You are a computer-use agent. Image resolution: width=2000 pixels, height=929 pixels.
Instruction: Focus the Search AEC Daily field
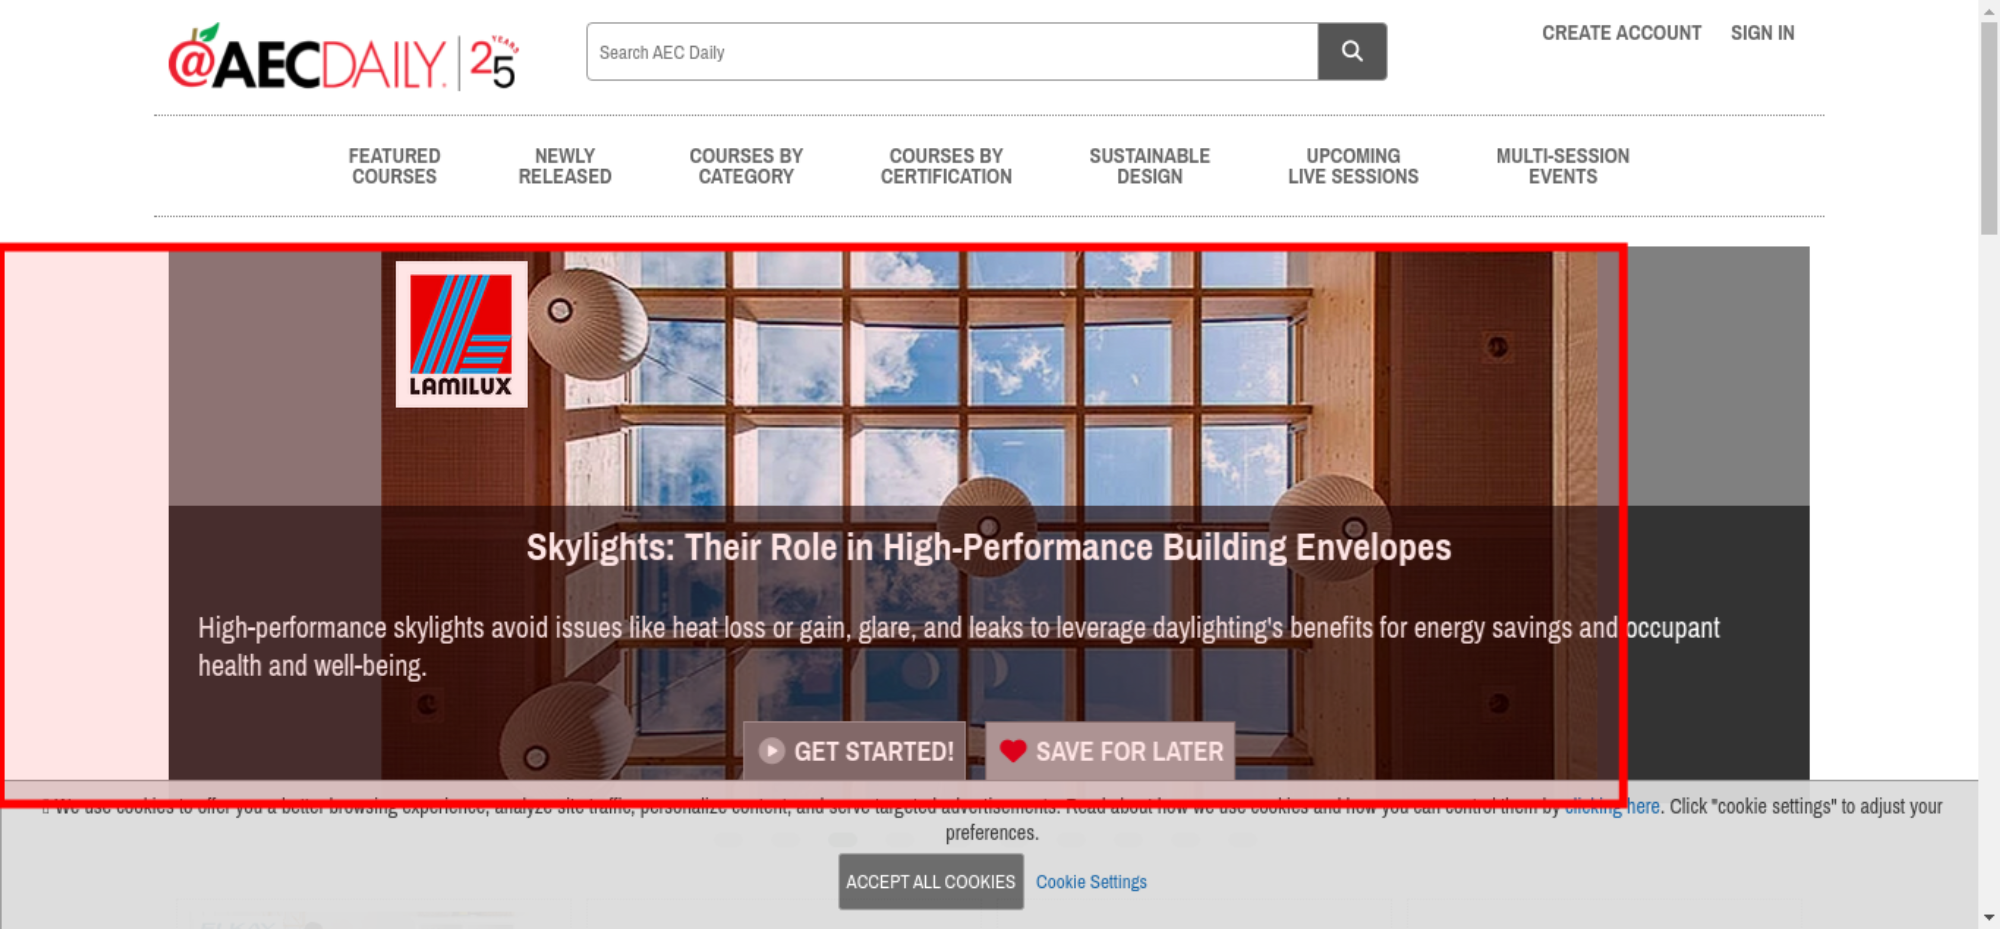tap(952, 51)
